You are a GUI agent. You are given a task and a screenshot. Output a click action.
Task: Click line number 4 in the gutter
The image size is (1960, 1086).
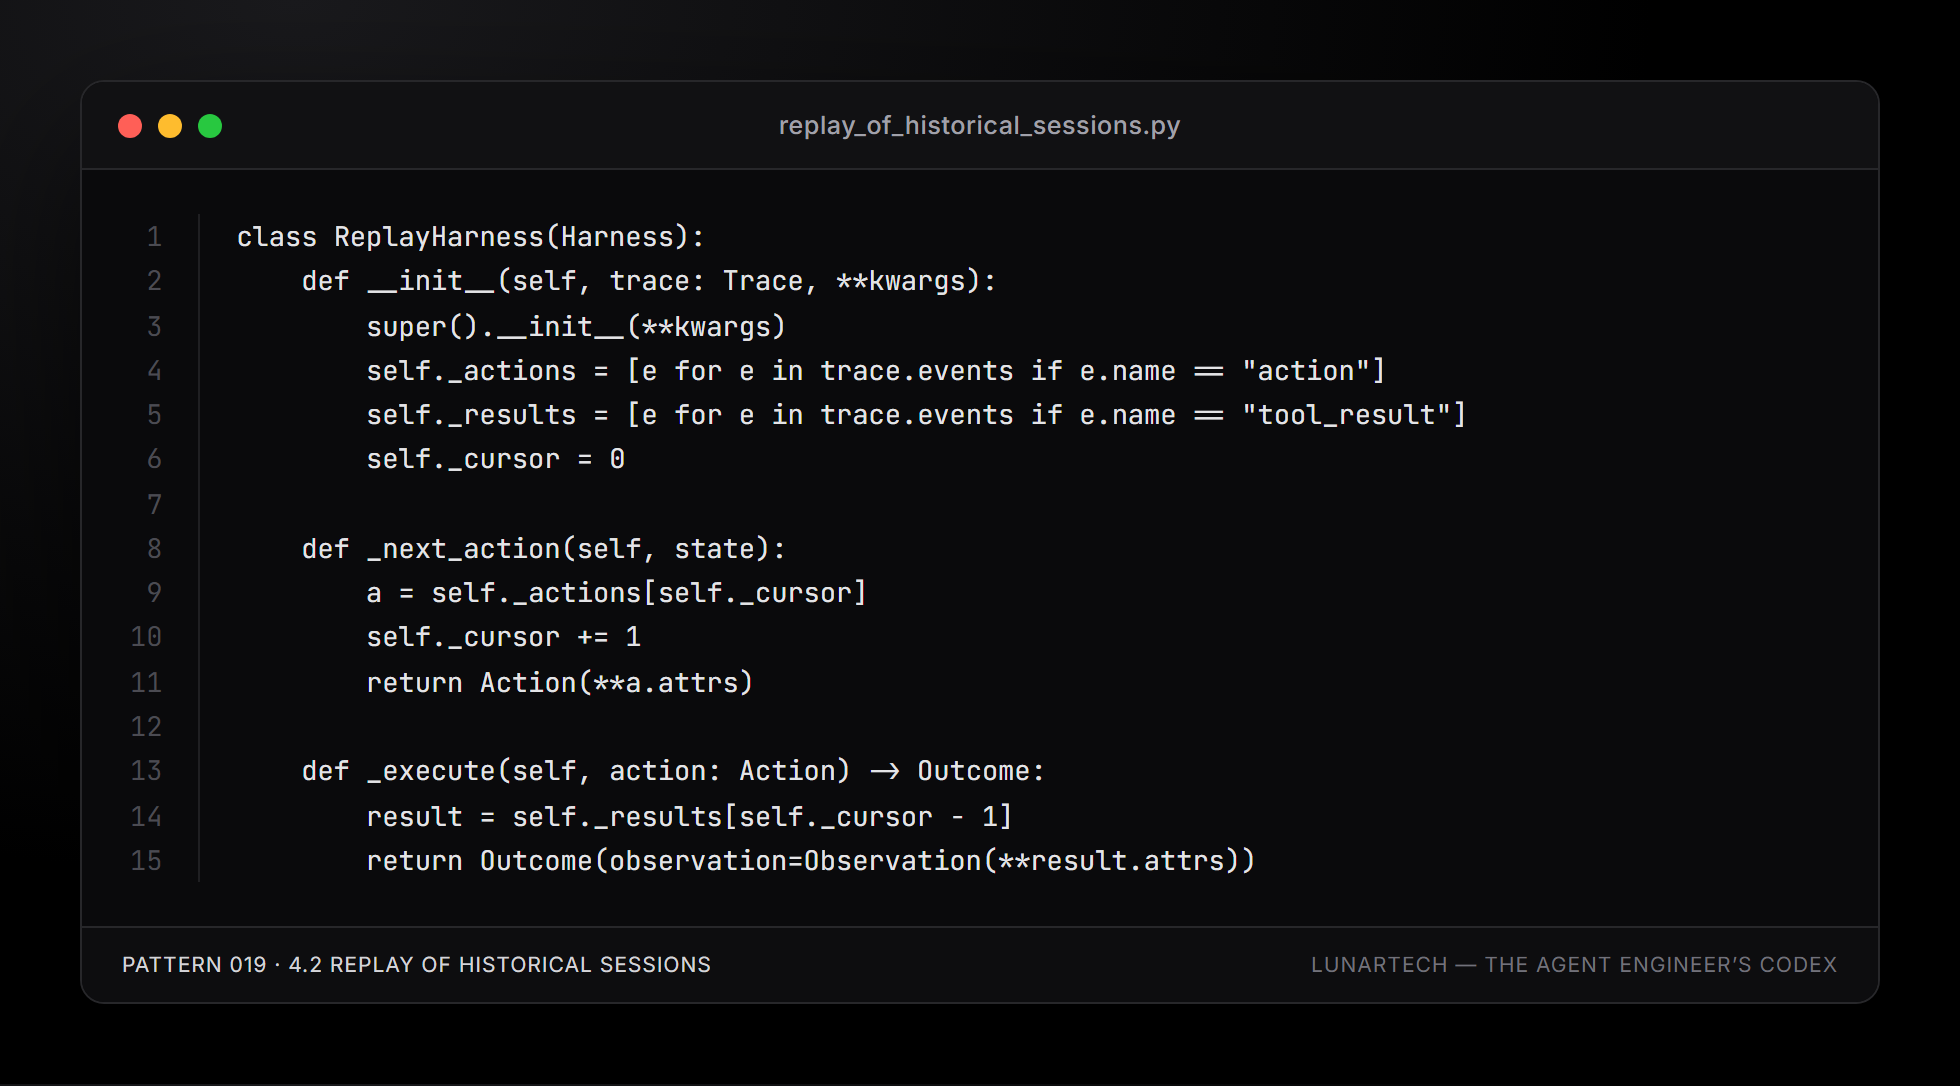[x=154, y=371]
